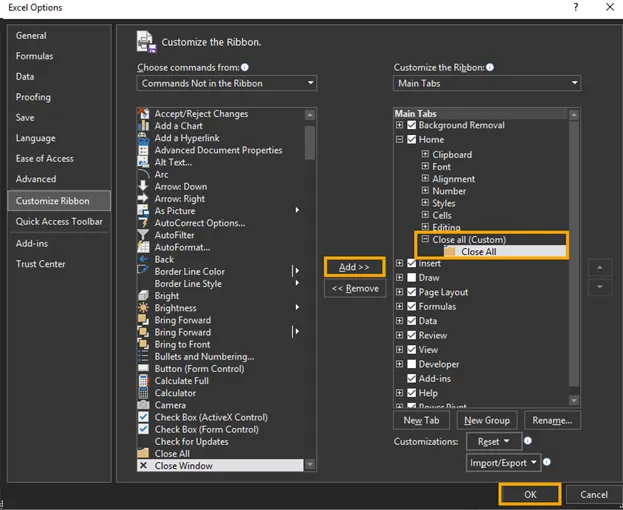Click the commands list scrollbar thumb
This screenshot has height=510, width=623.
click(x=310, y=142)
